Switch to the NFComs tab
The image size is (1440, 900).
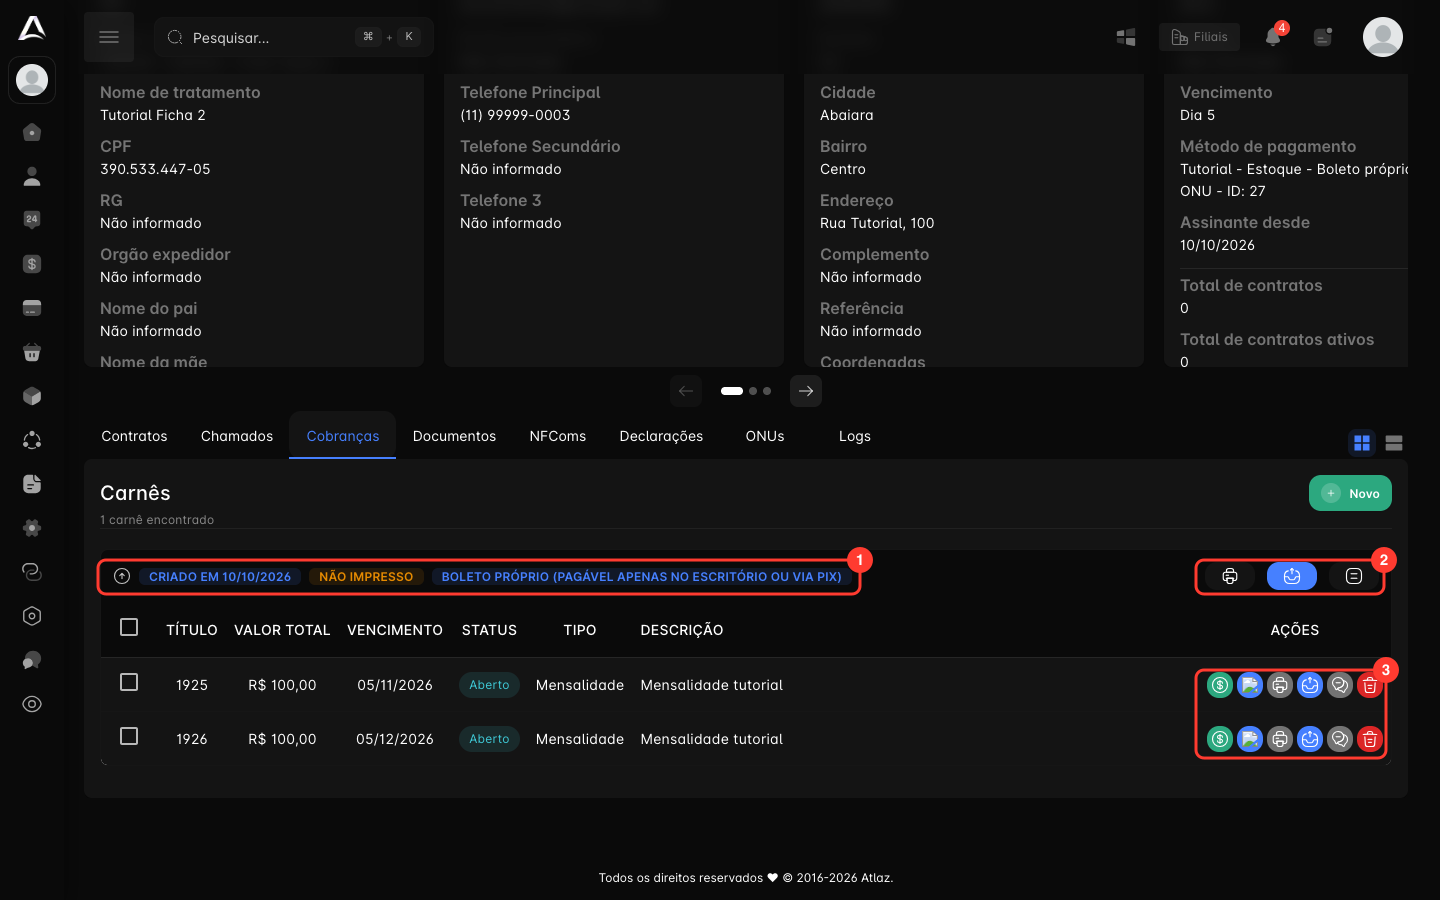558,436
